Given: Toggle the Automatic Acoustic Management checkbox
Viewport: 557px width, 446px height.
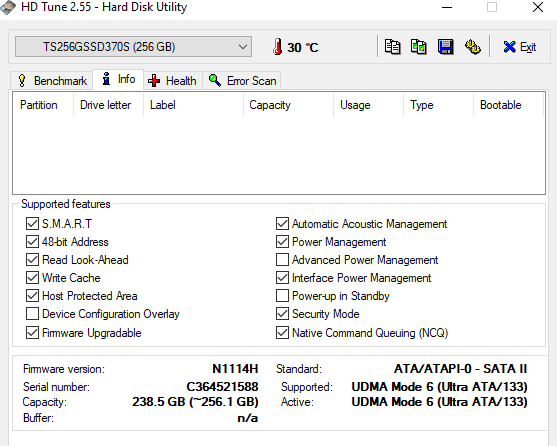Looking at the screenshot, I should (282, 224).
